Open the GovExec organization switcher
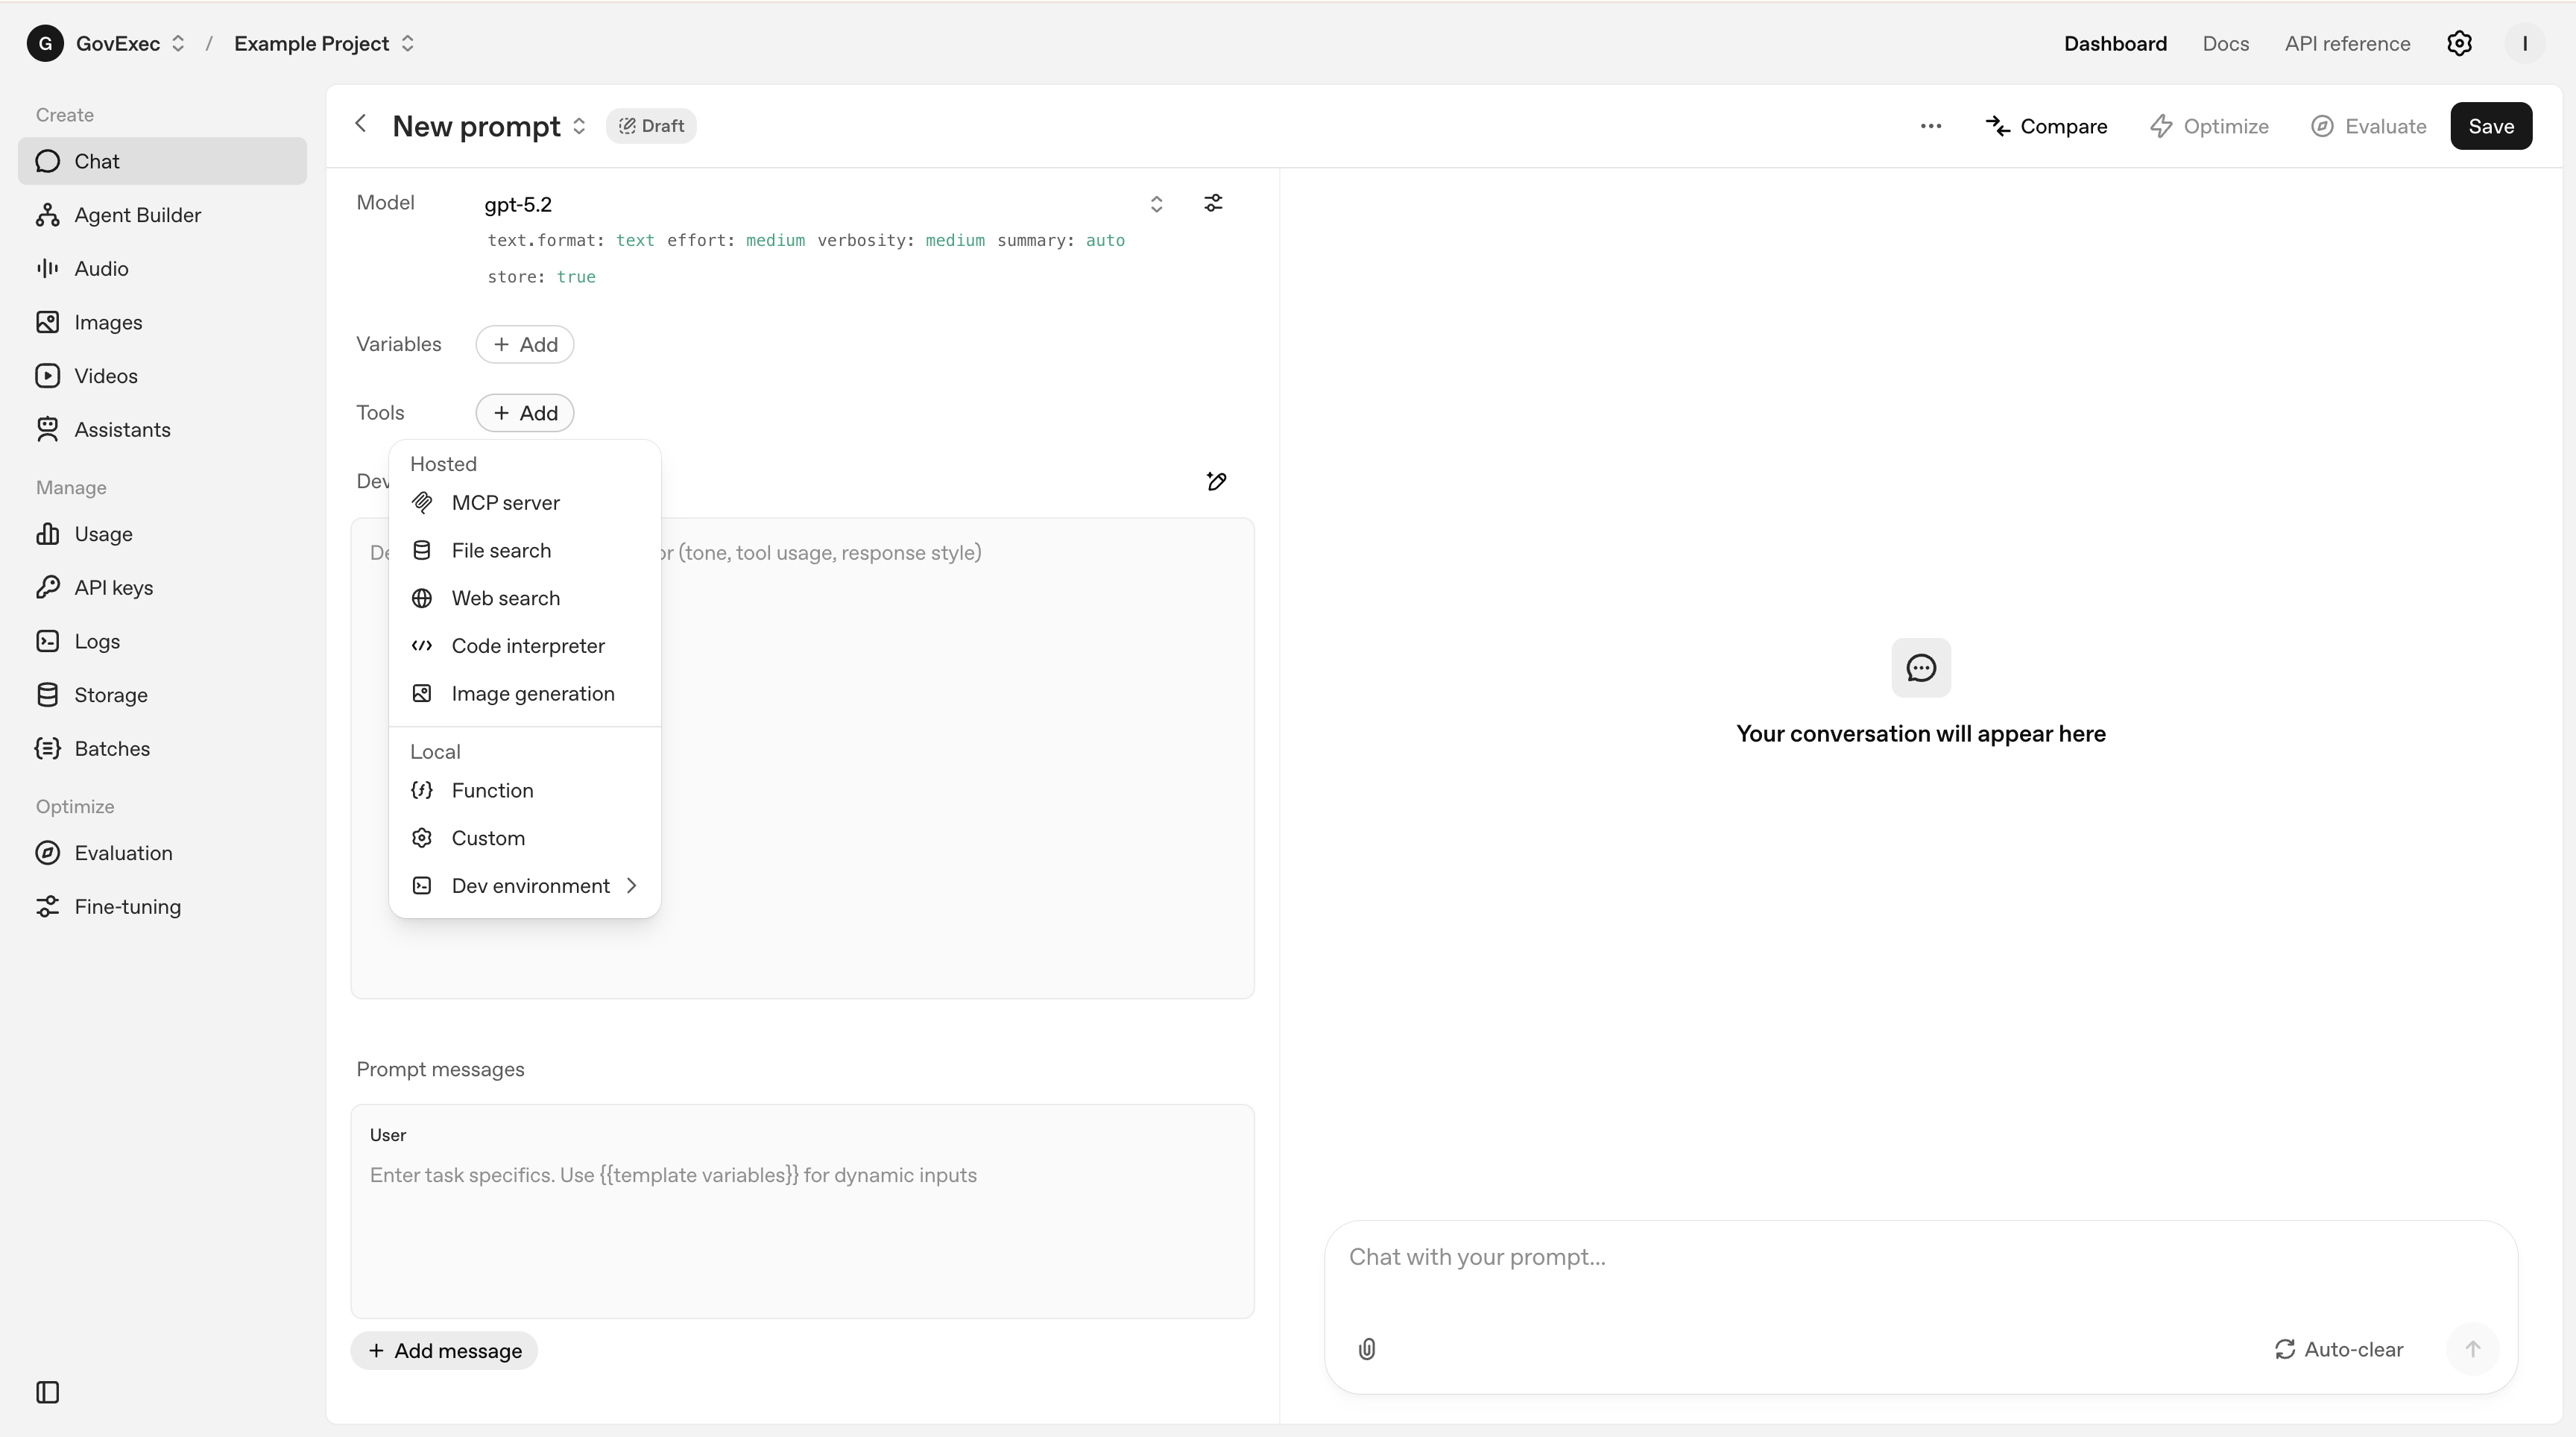Screen dimensions: 2576x1437 [x=130, y=43]
